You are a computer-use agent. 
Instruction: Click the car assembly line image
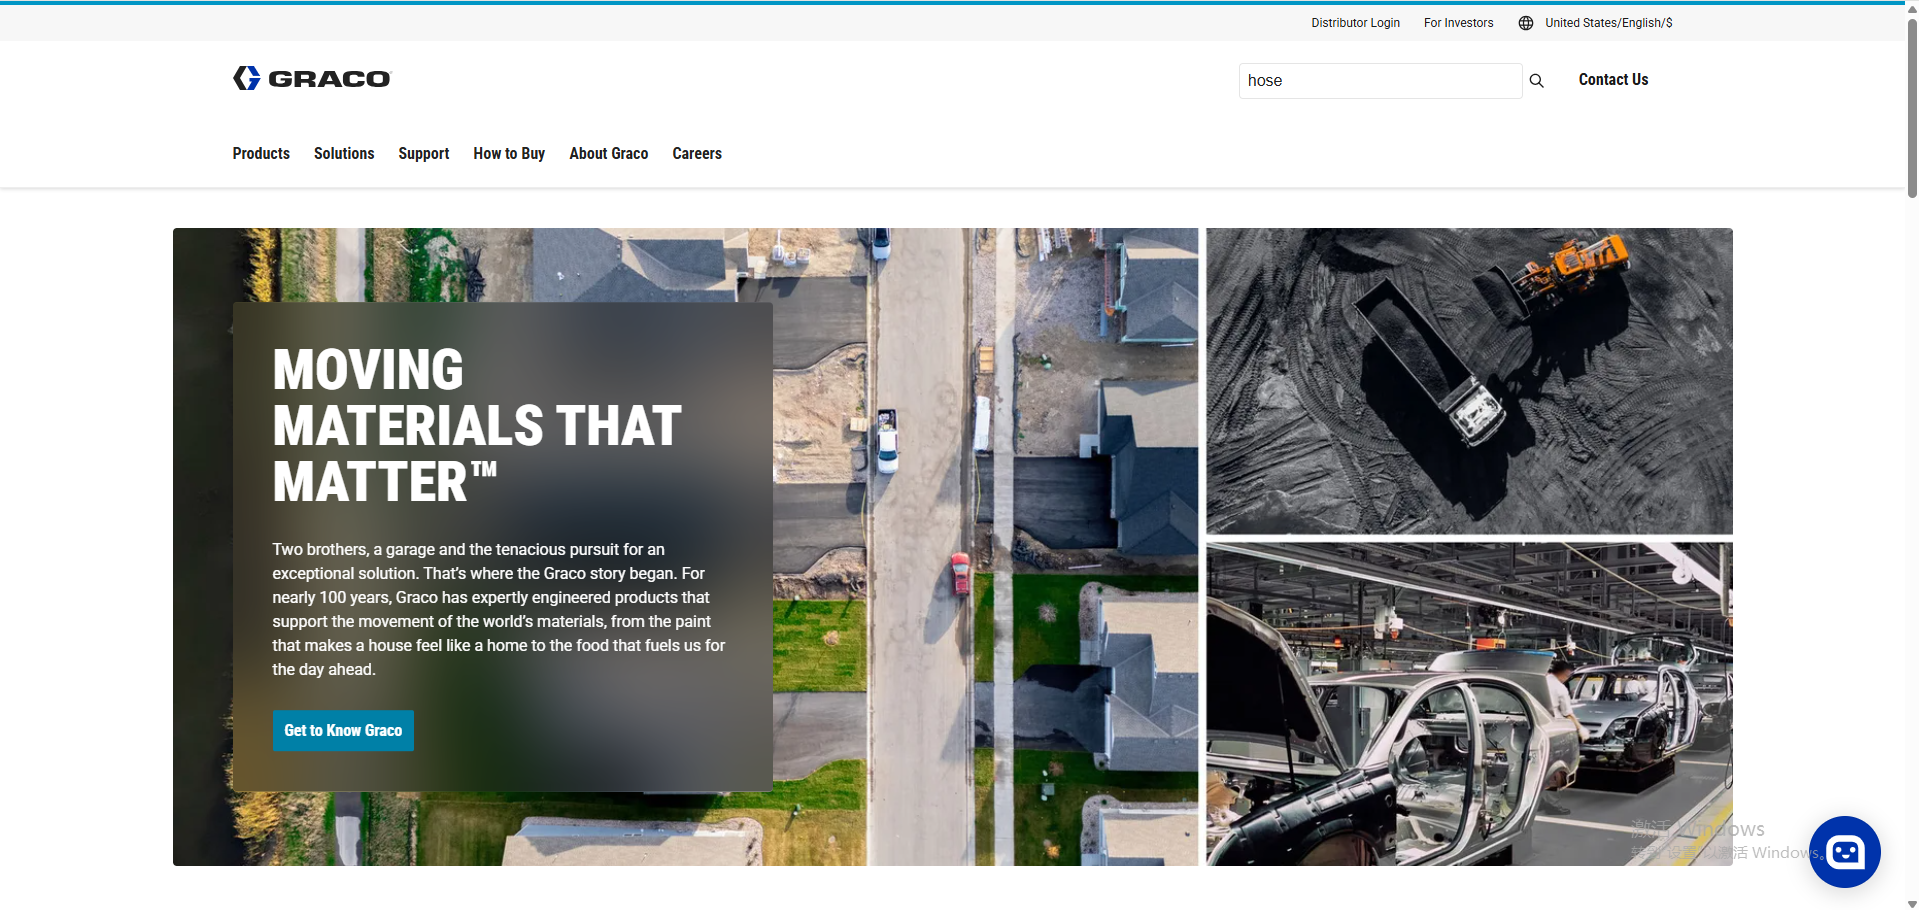click(1469, 704)
